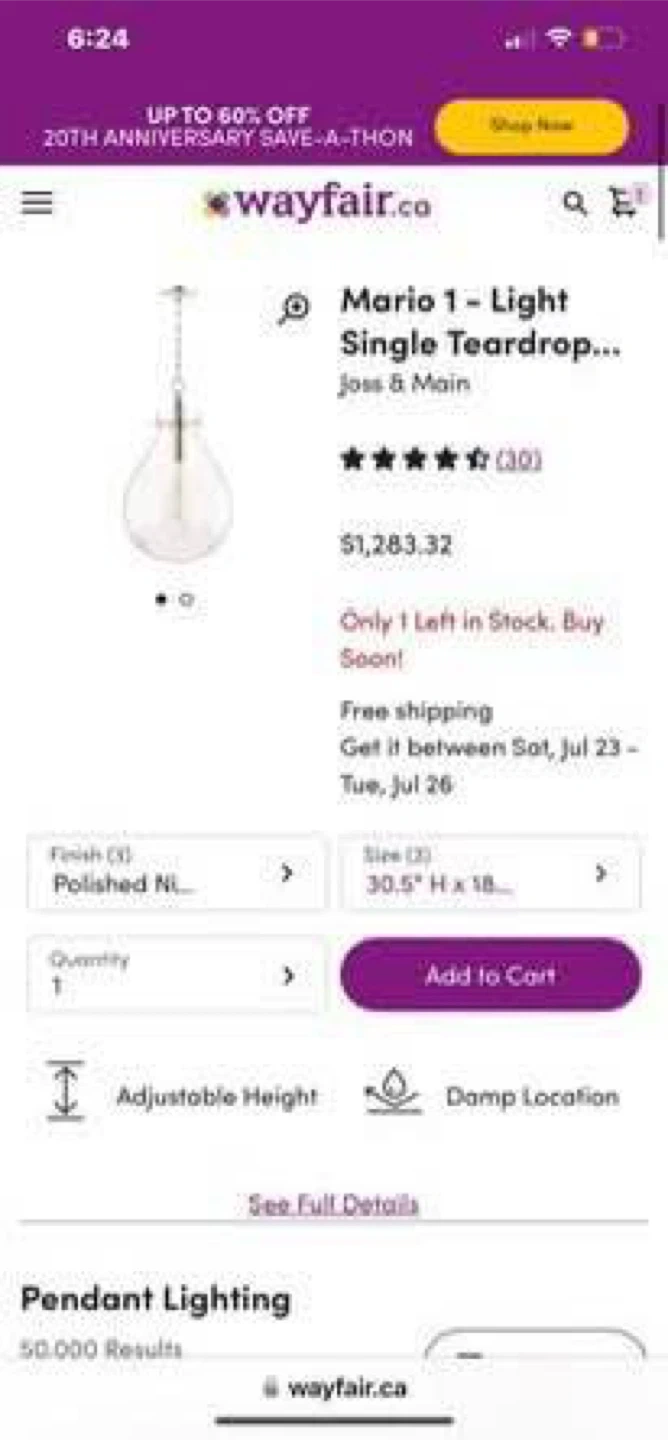Open the See Full Details link

(x=333, y=1203)
